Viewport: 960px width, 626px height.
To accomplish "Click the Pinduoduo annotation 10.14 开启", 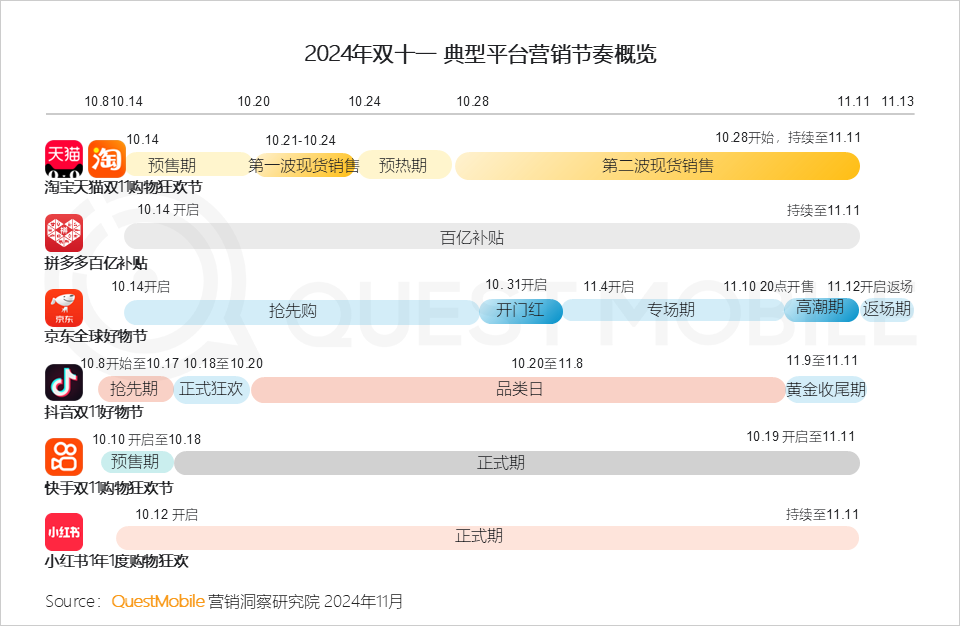I will [168, 209].
